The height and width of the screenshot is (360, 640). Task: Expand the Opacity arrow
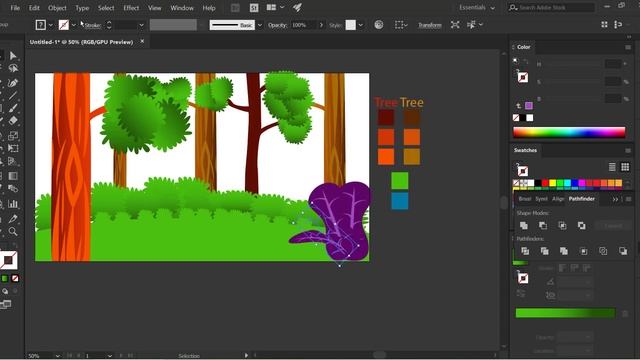[x=321, y=25]
